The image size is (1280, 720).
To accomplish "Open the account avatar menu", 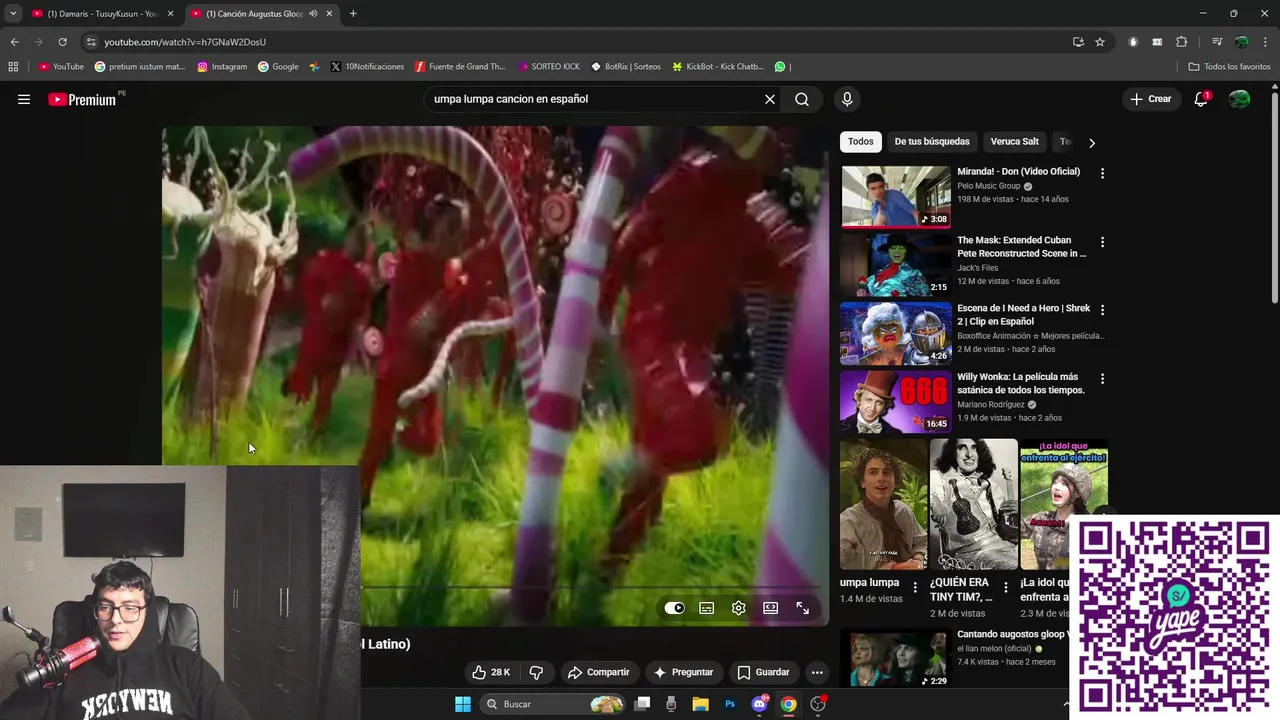I will tap(1239, 99).
